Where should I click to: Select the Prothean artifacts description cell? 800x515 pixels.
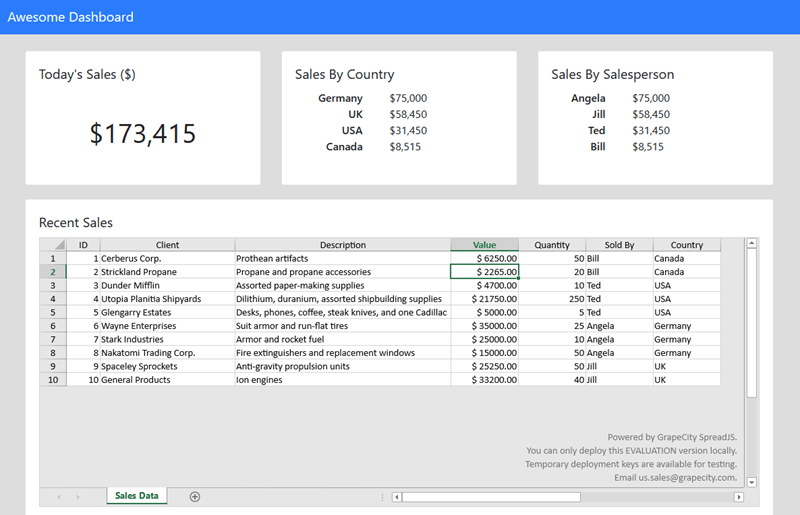click(x=342, y=258)
